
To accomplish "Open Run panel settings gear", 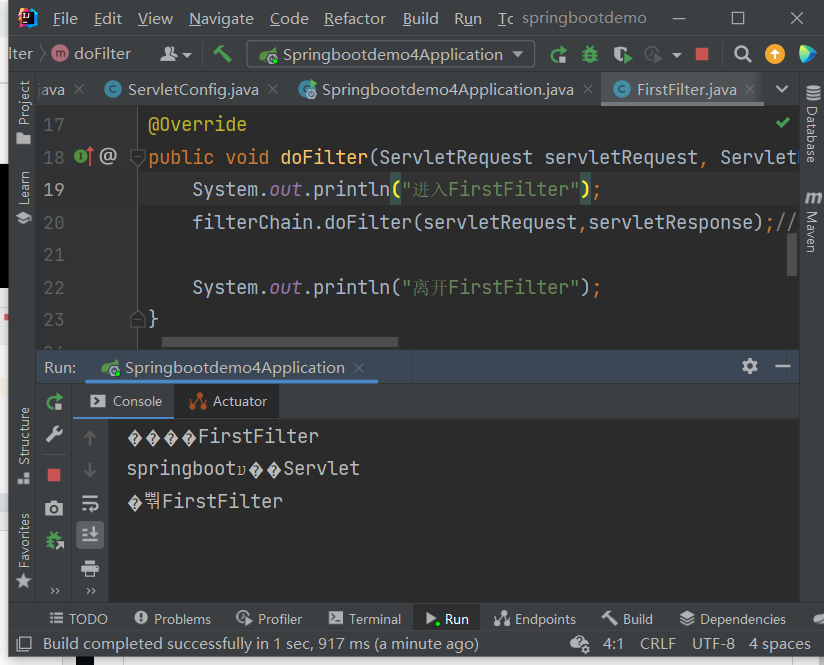I will 749,366.
